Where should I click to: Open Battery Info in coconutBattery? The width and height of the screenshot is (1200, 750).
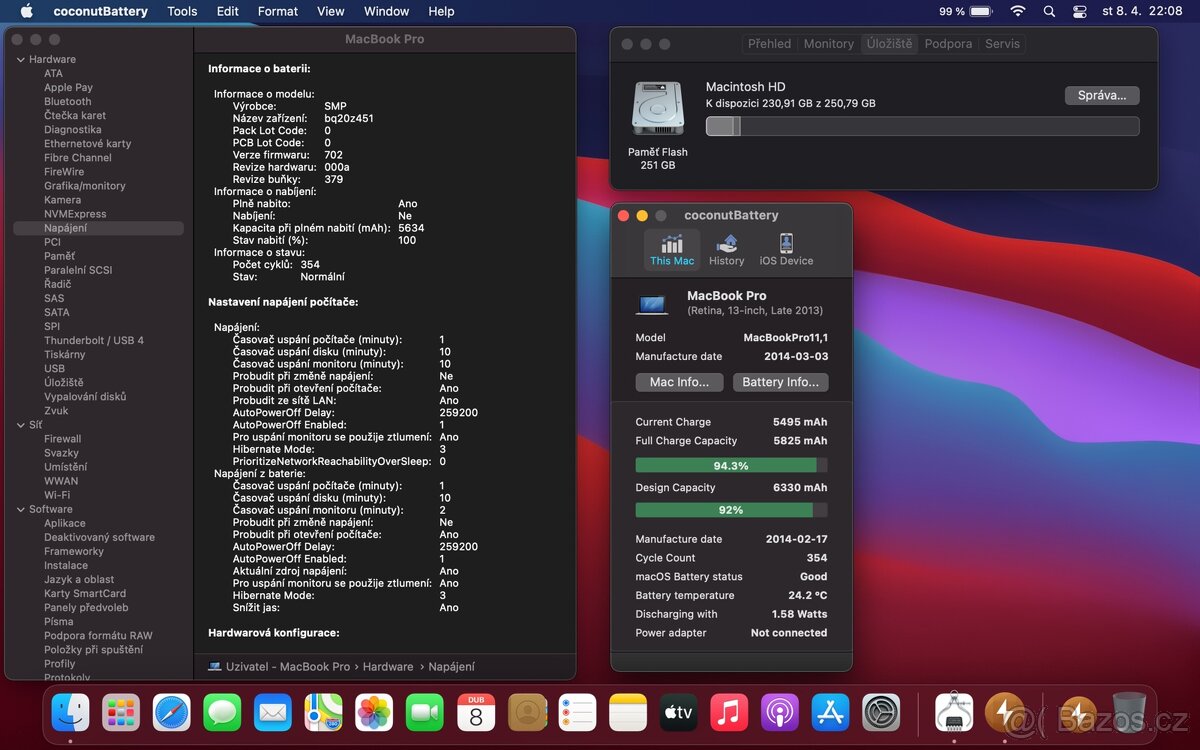coord(780,382)
